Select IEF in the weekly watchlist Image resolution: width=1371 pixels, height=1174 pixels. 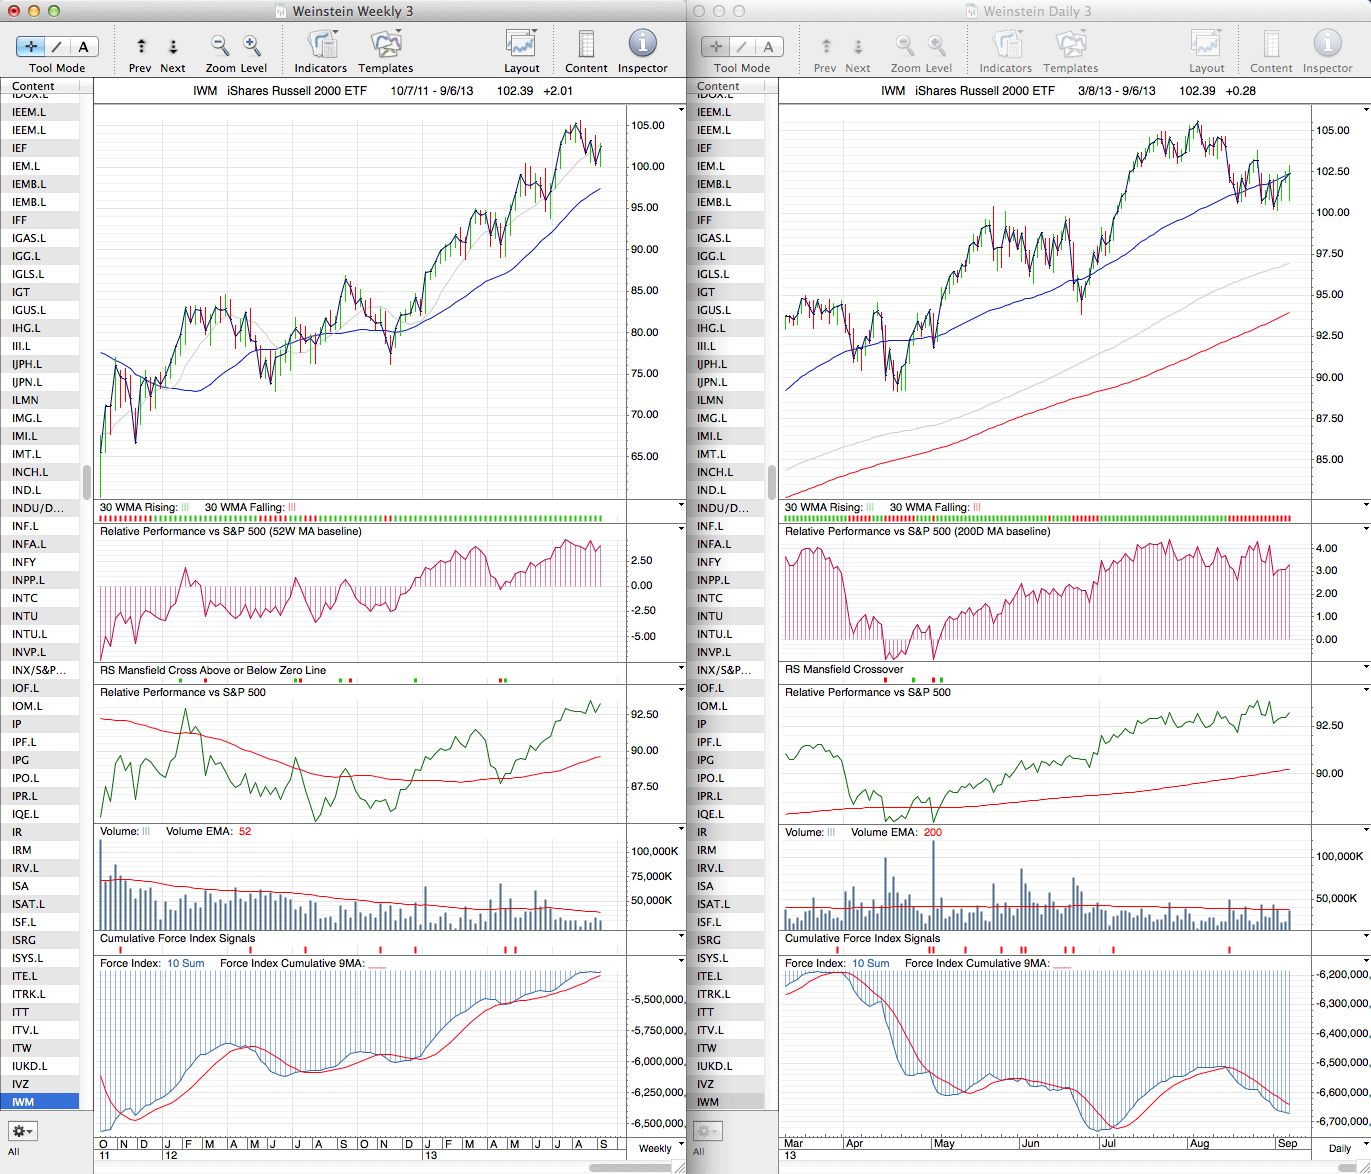20,148
